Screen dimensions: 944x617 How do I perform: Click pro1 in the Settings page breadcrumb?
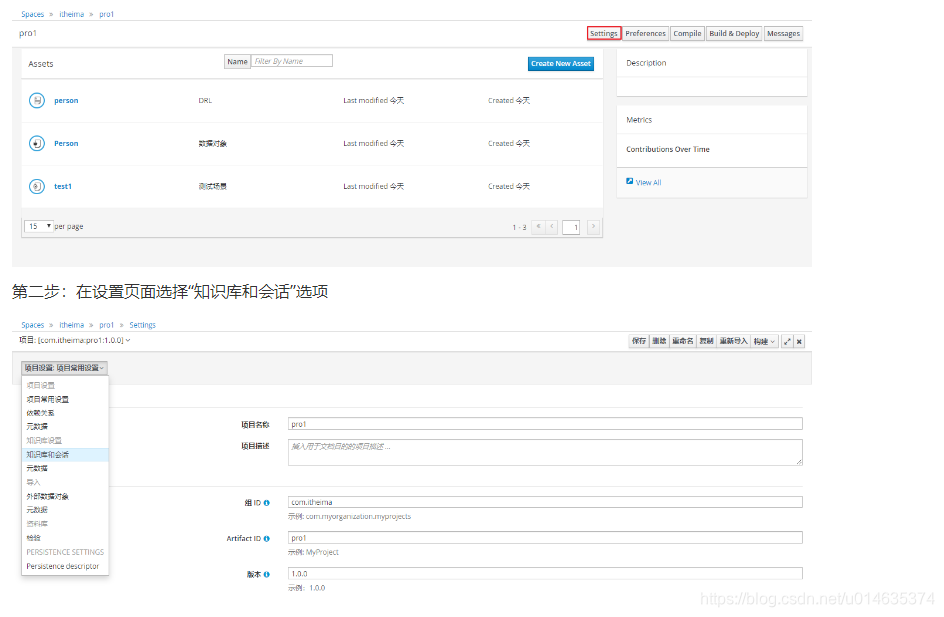tap(107, 325)
